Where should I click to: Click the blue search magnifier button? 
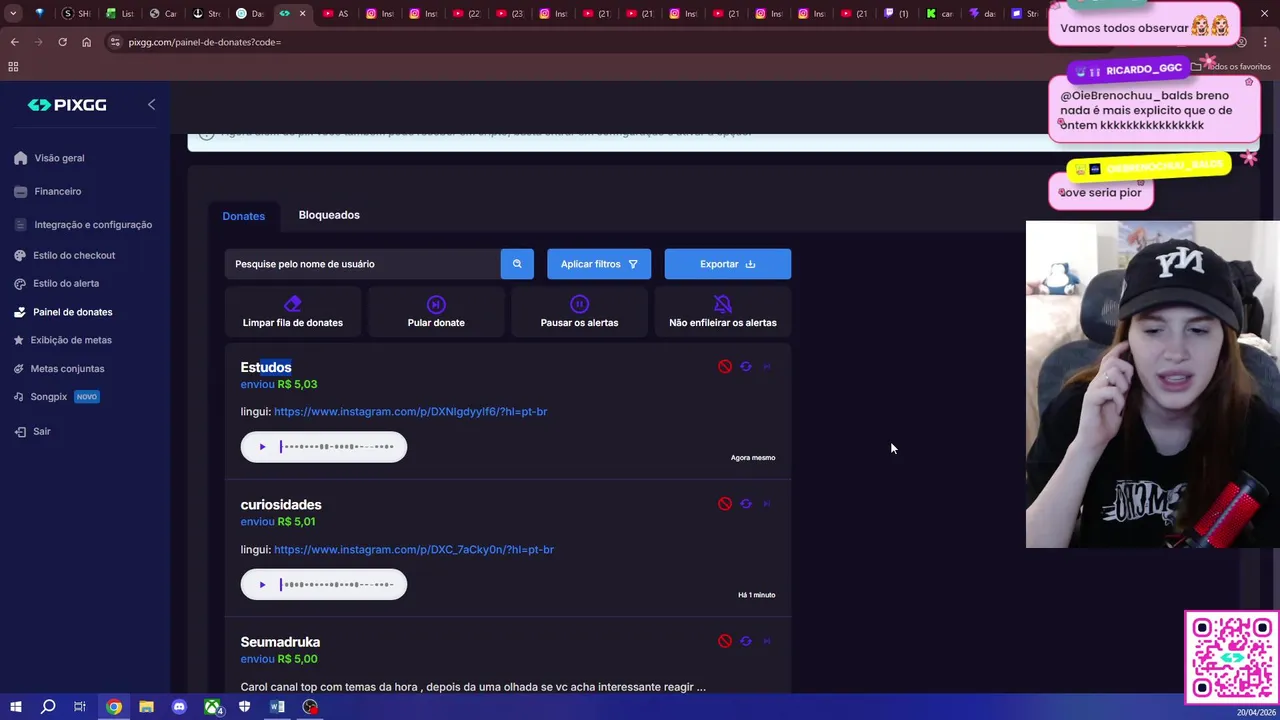pos(517,264)
